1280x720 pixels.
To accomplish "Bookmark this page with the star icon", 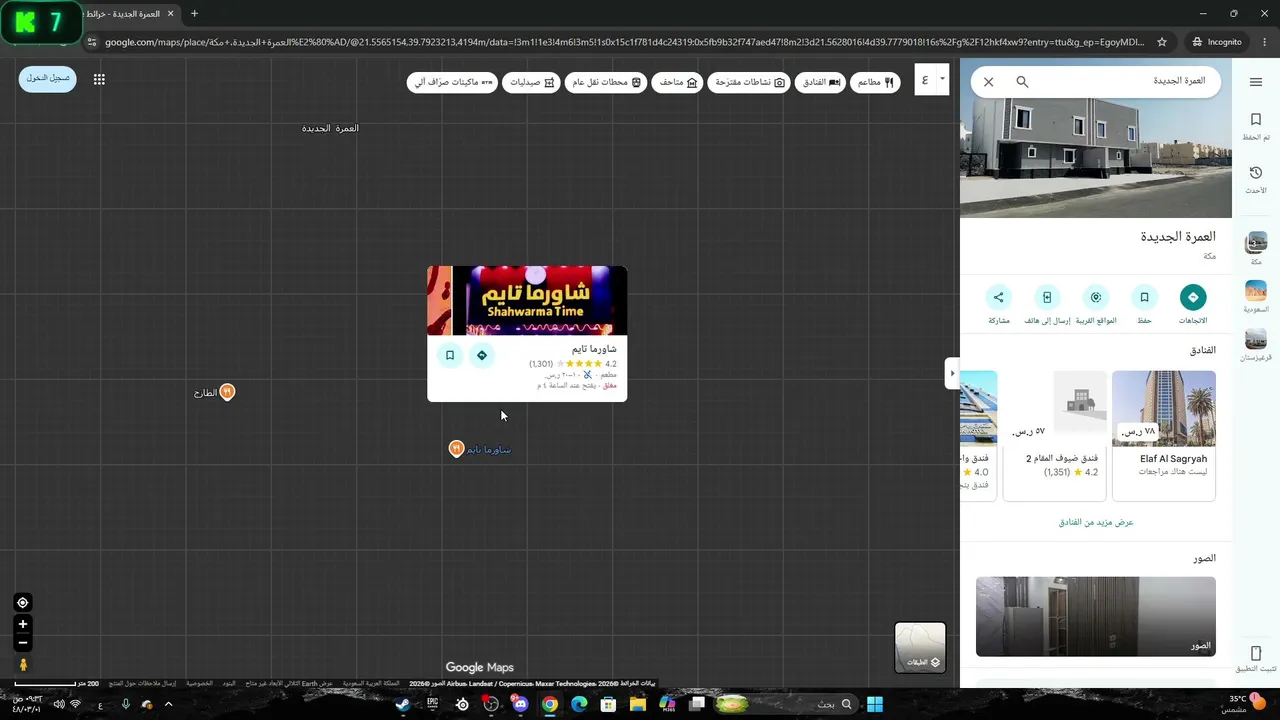I will tap(1162, 42).
